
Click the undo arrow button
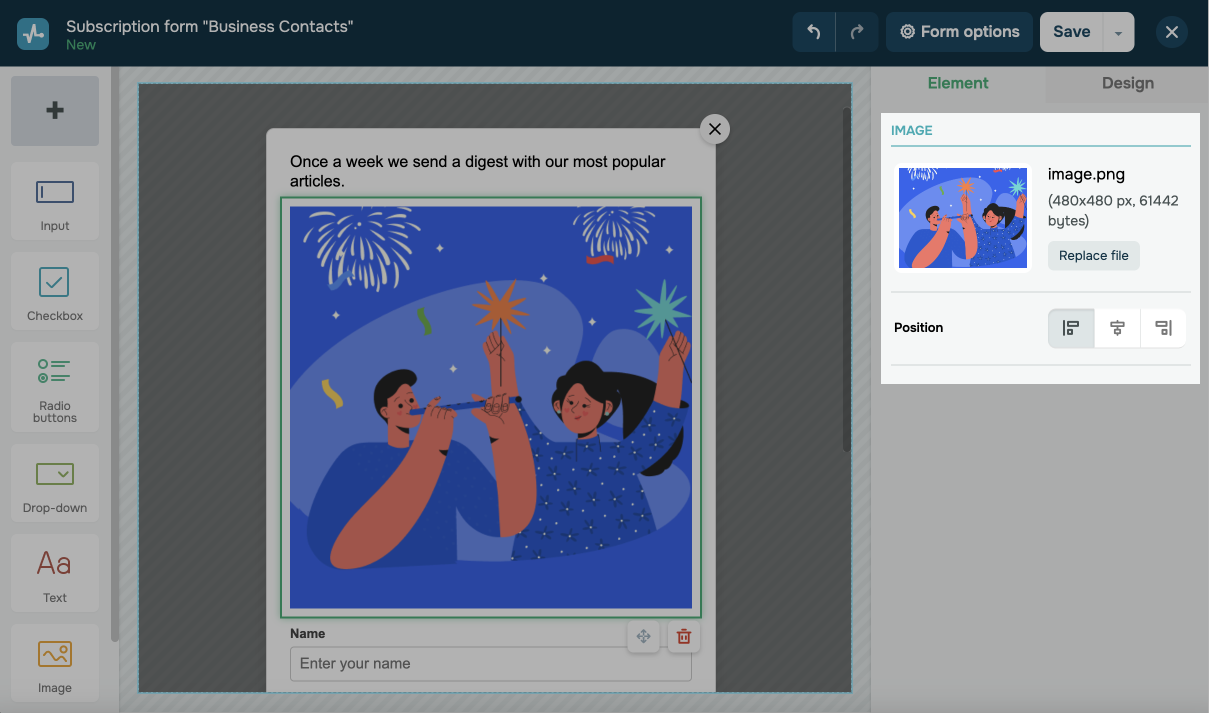(814, 32)
